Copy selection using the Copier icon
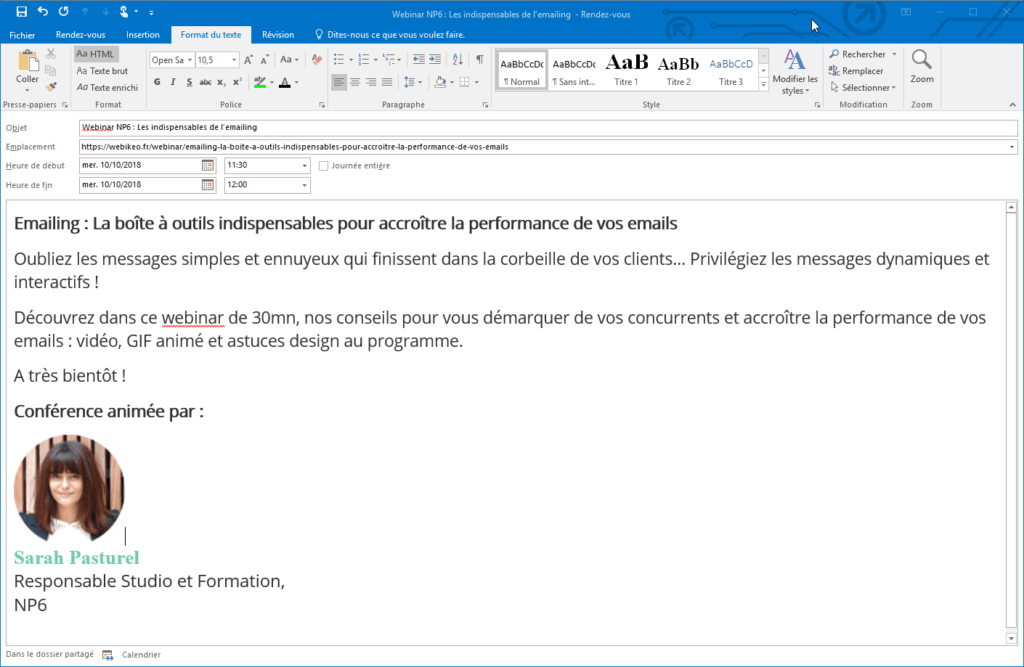 51,71
